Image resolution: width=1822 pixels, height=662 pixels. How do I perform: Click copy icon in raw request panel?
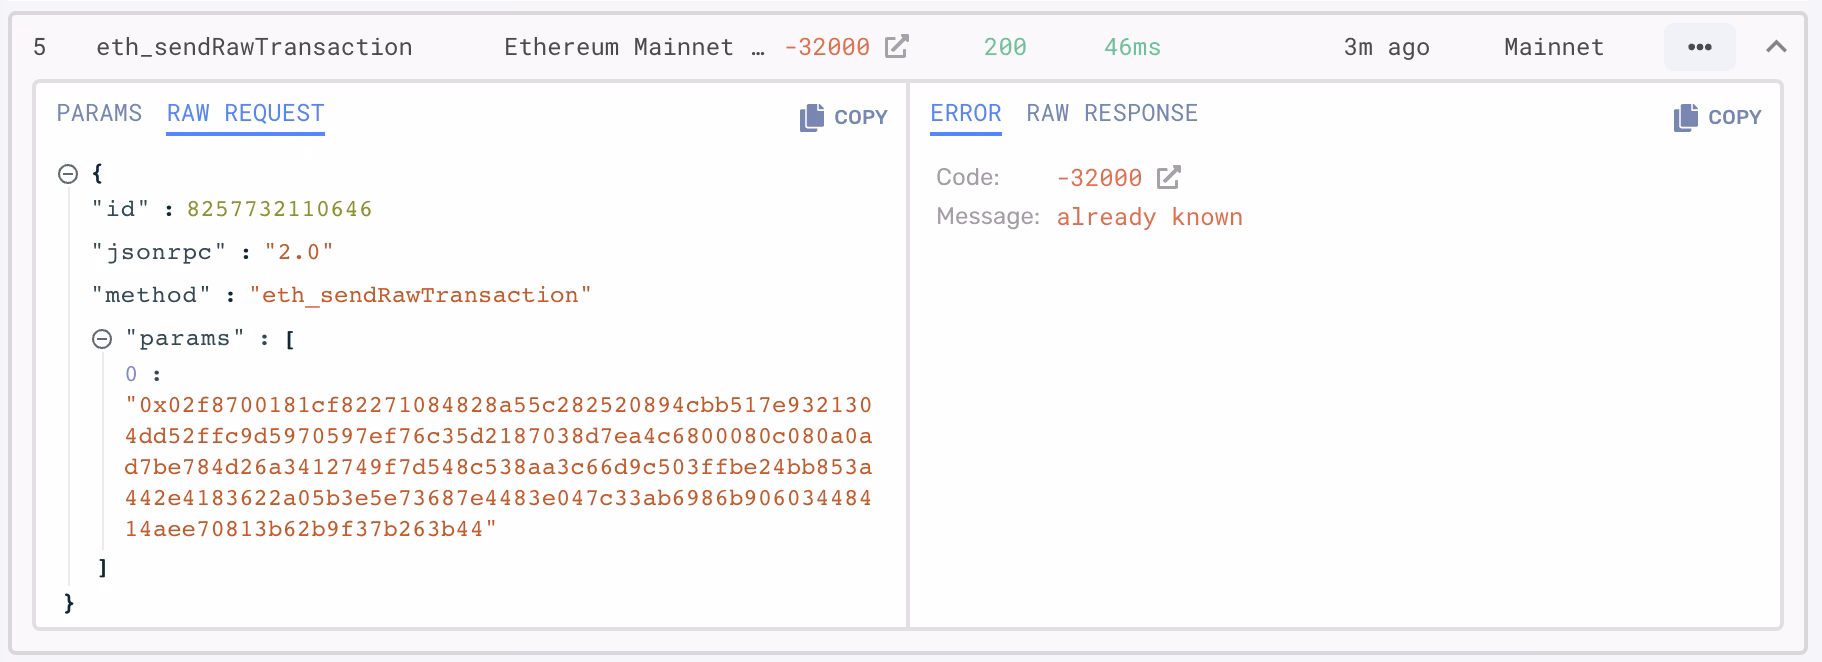click(812, 117)
